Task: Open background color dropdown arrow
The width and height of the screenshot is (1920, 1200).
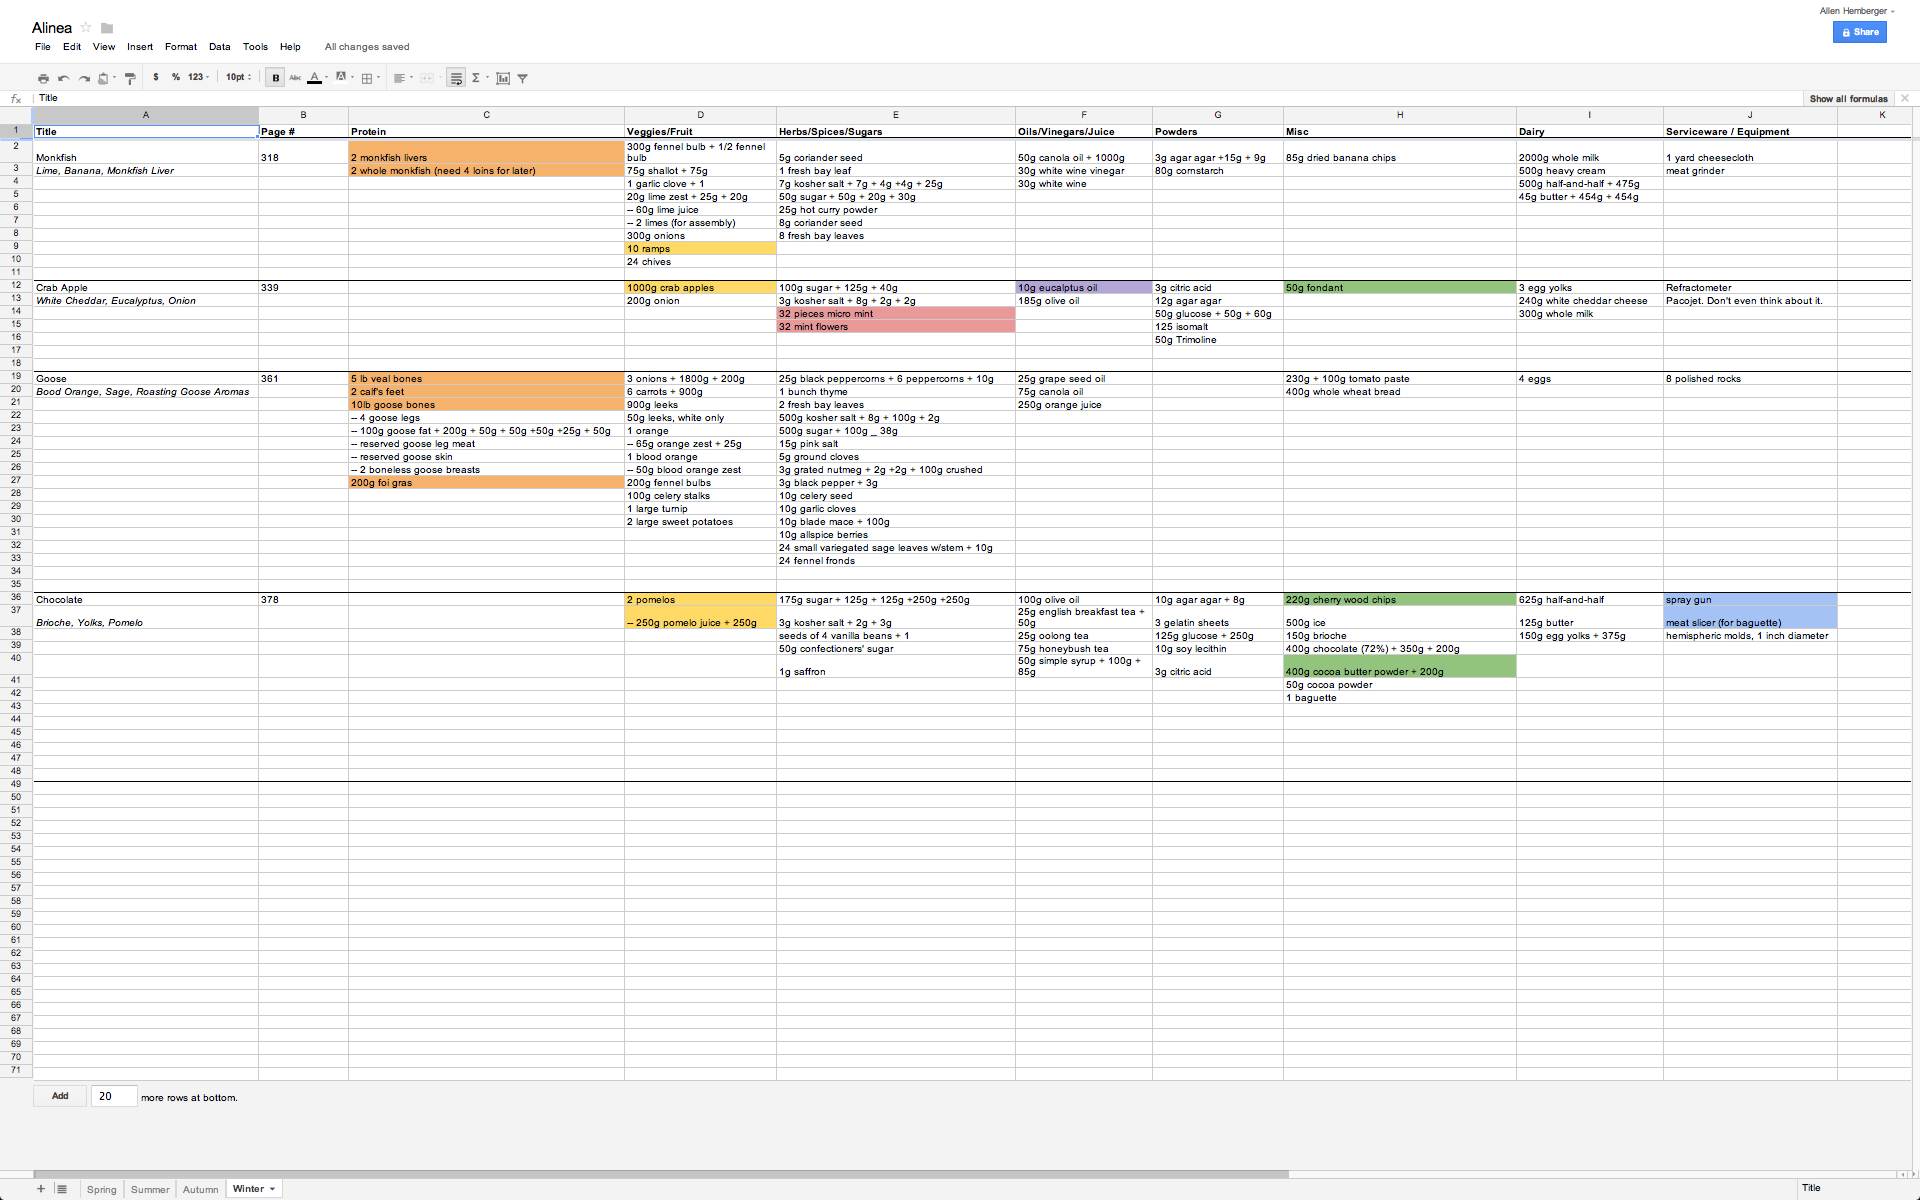Action: point(353,78)
